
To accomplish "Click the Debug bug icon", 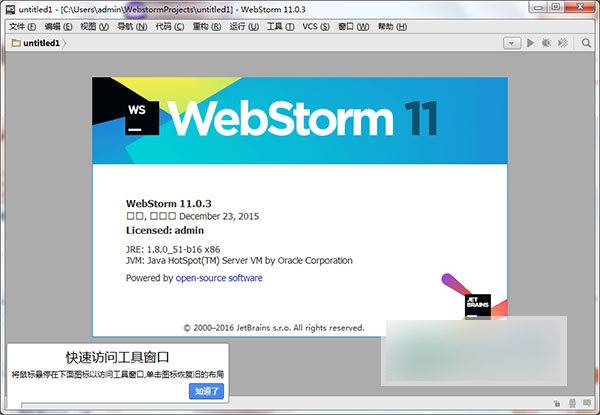I will point(546,43).
